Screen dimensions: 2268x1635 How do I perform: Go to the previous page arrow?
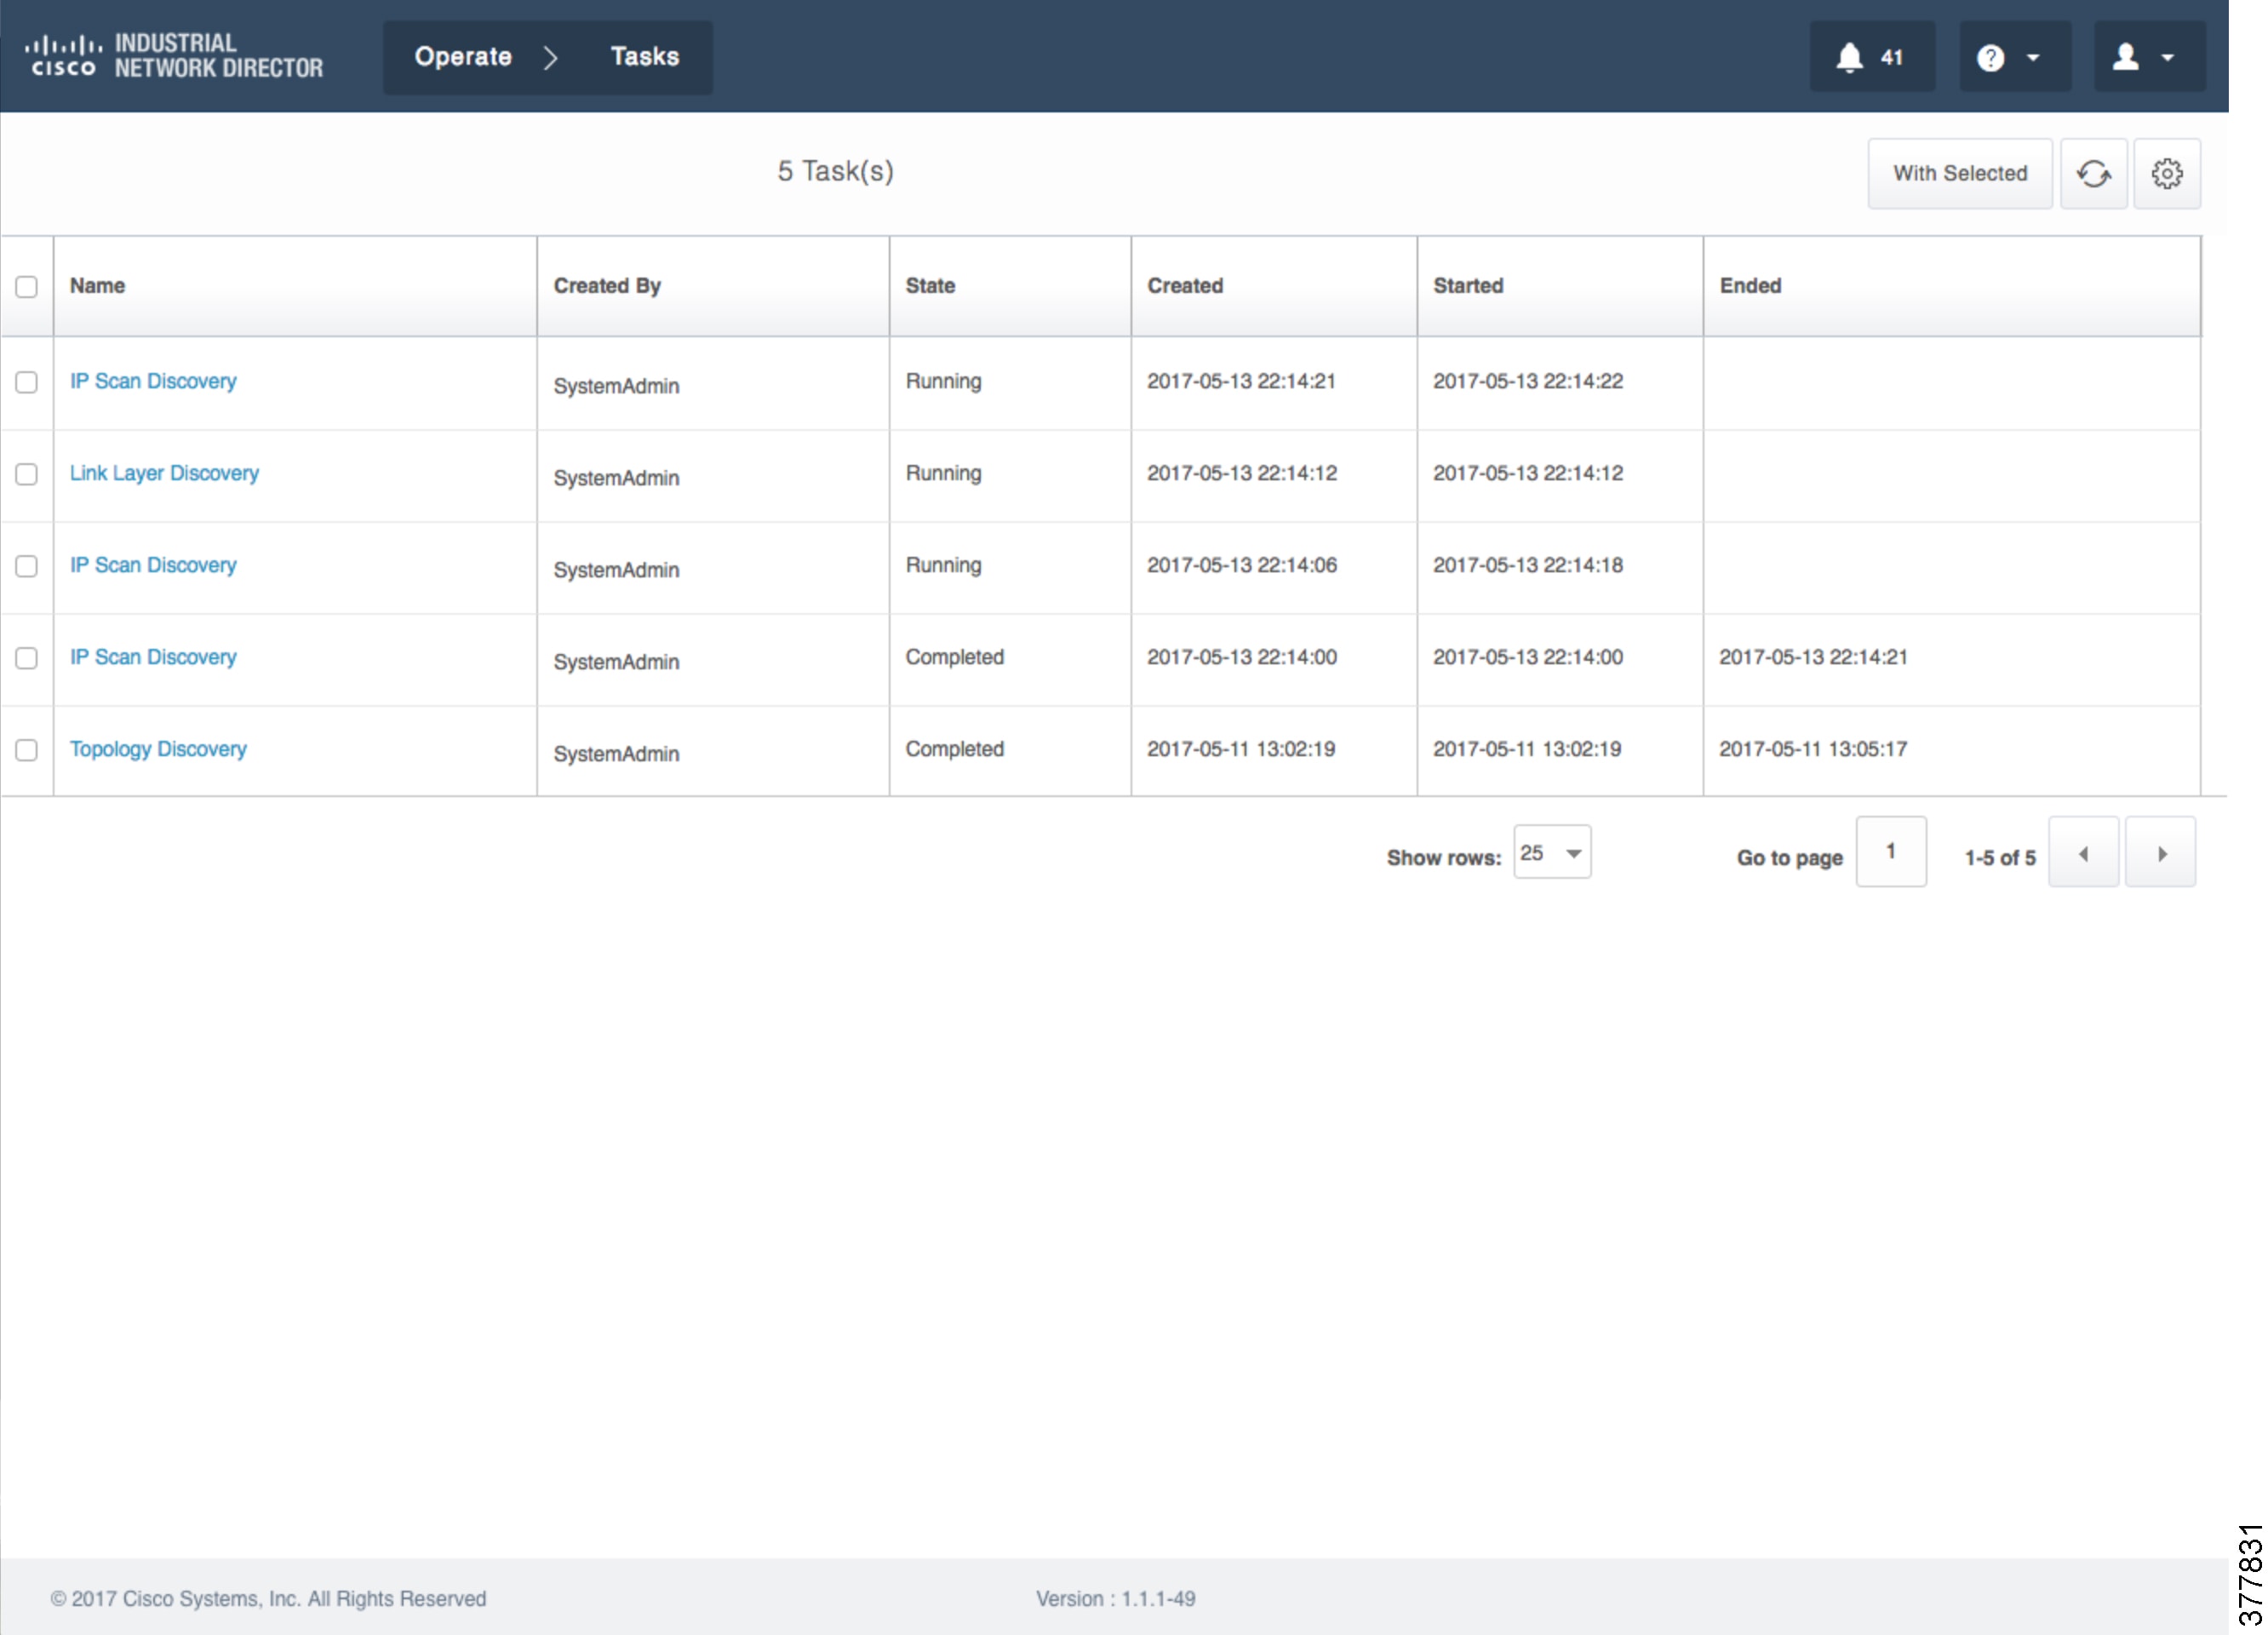[x=2083, y=853]
